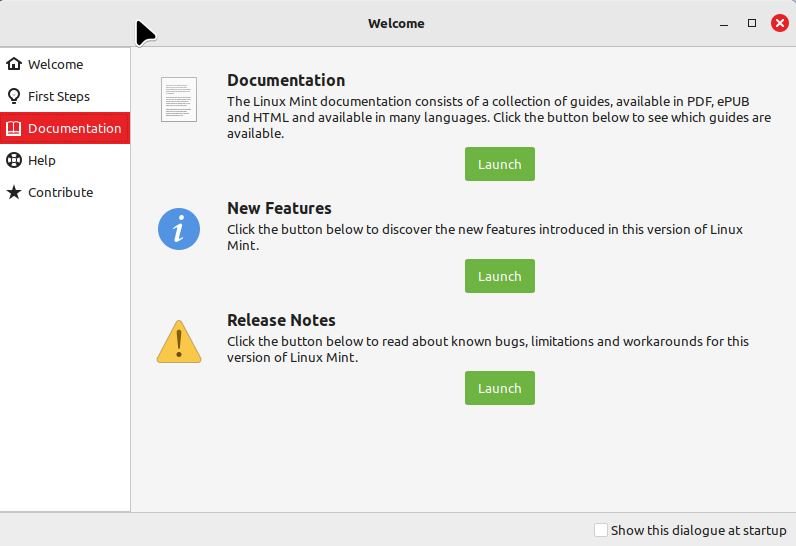The image size is (796, 546).
Task: Minimize the Welcome window
Action: (724, 24)
